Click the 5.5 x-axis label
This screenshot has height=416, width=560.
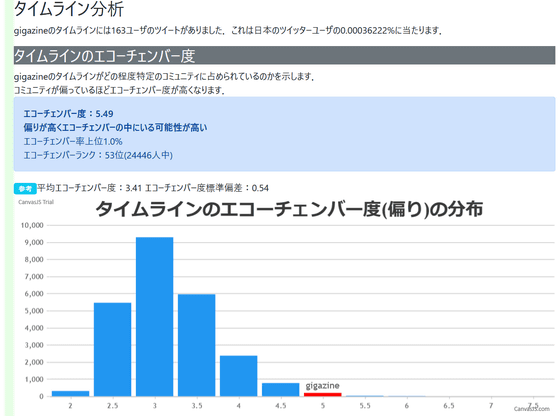365,406
